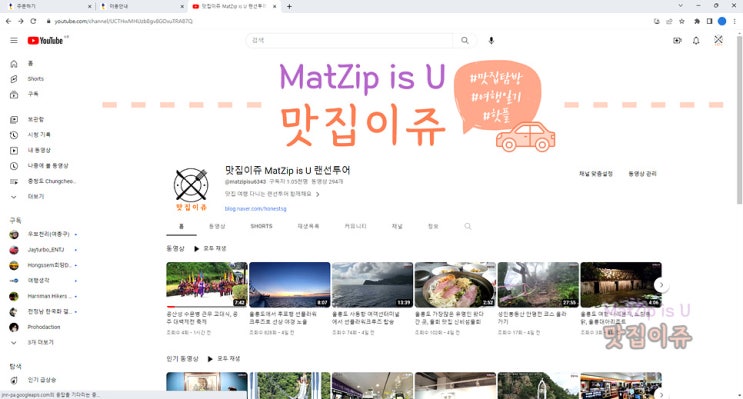This screenshot has height=399, width=743.
Task: Switch to the Channels (채널) tab
Action: pos(397,227)
